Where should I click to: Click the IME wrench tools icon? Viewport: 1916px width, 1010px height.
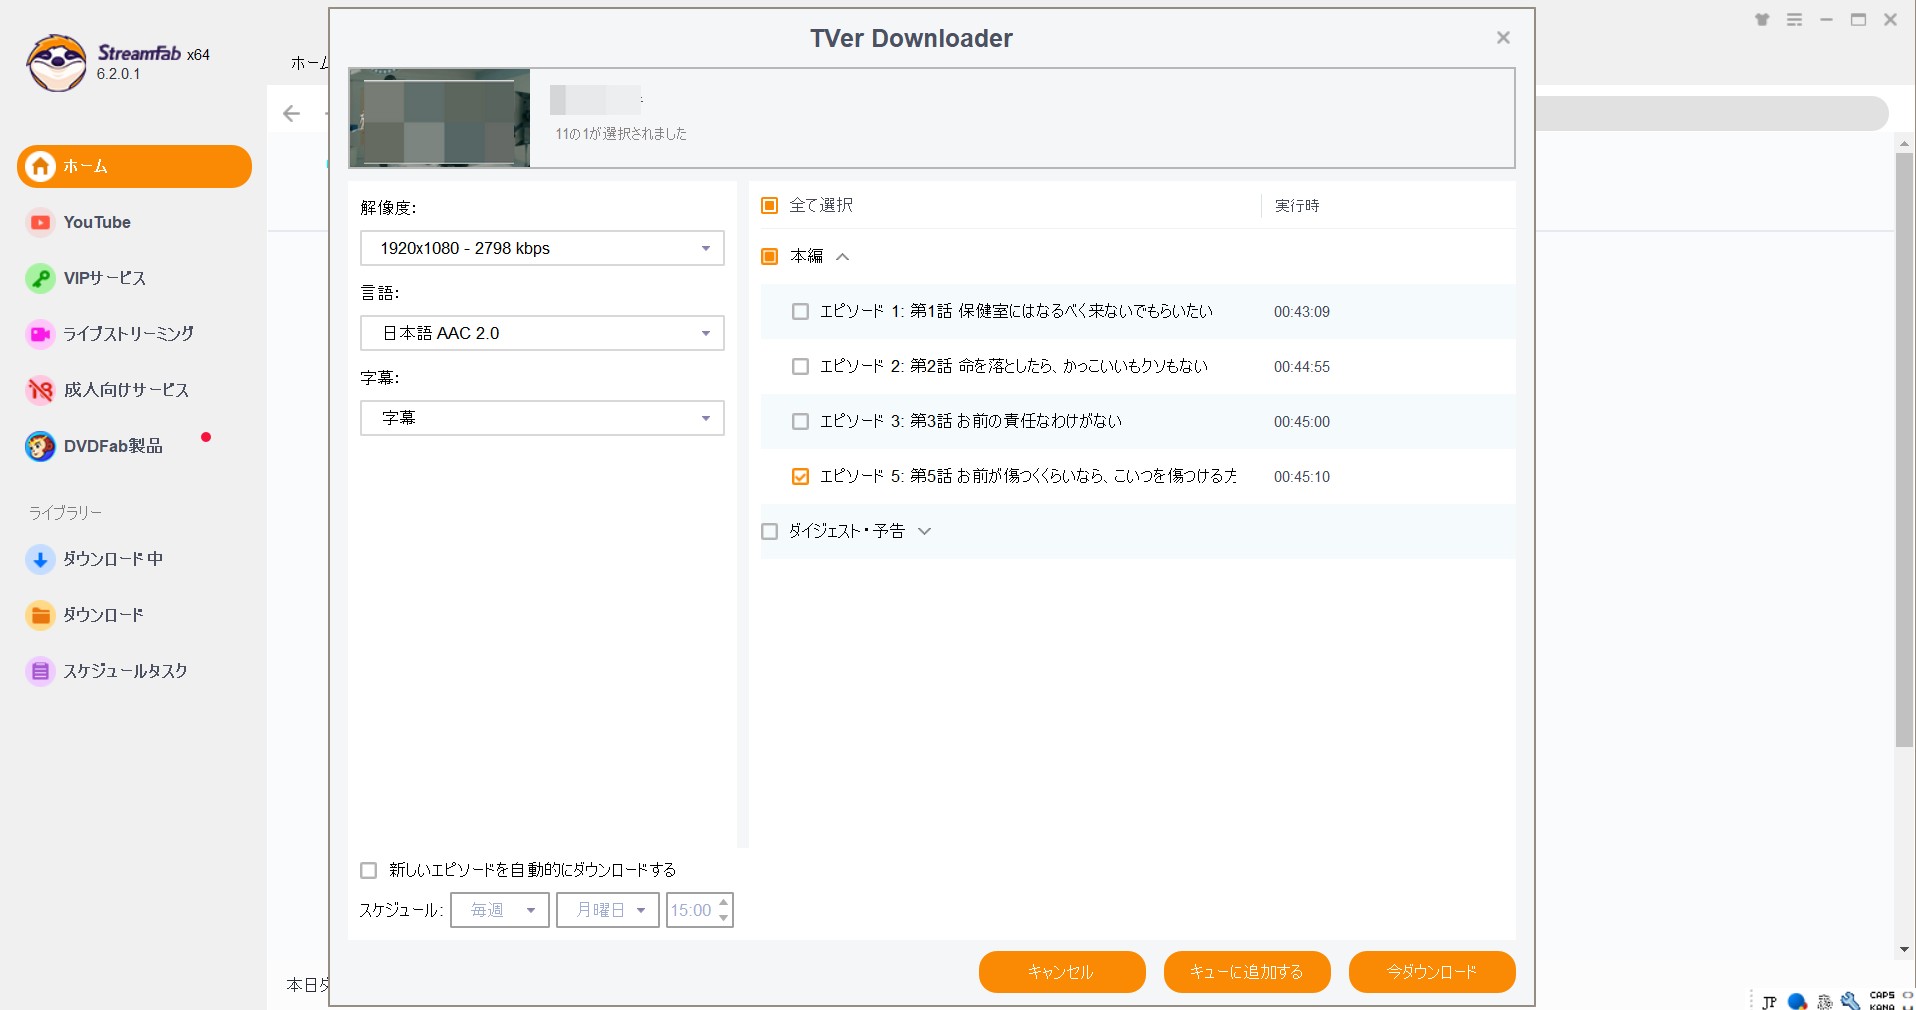click(1850, 1001)
